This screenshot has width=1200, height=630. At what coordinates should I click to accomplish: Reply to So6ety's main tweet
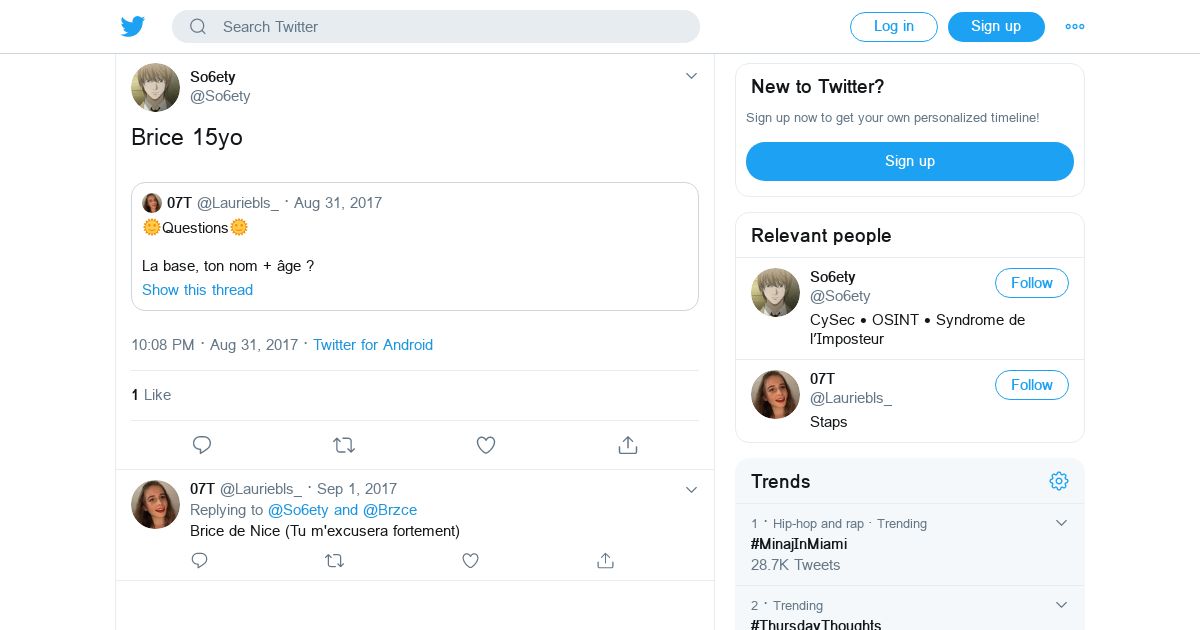point(202,445)
